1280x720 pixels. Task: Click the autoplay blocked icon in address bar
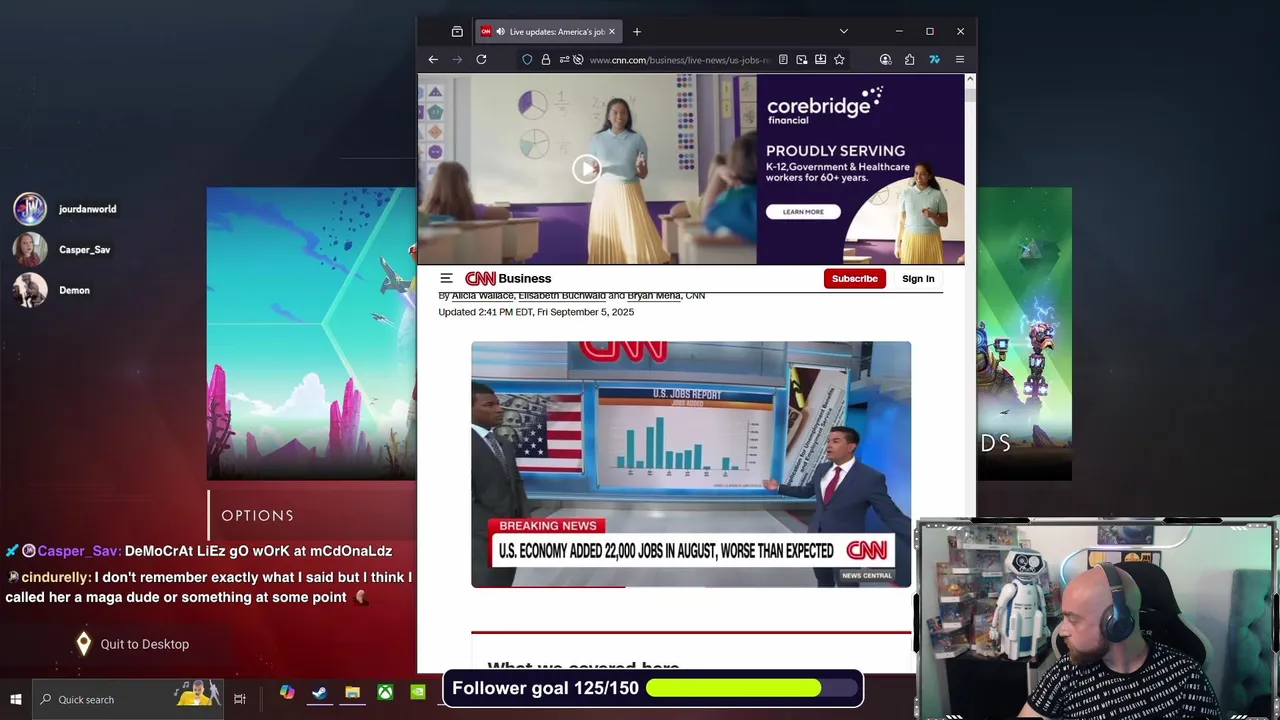(578, 60)
